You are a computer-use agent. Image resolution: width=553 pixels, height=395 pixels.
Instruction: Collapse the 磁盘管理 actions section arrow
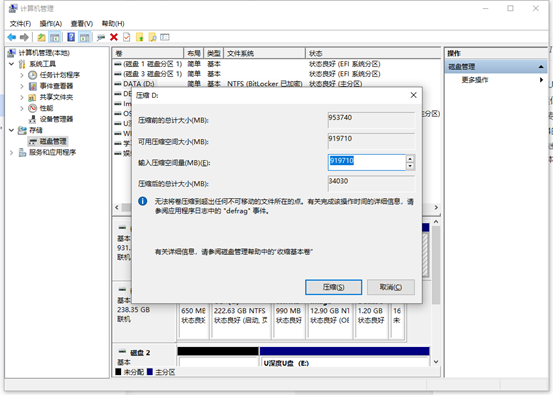point(541,67)
